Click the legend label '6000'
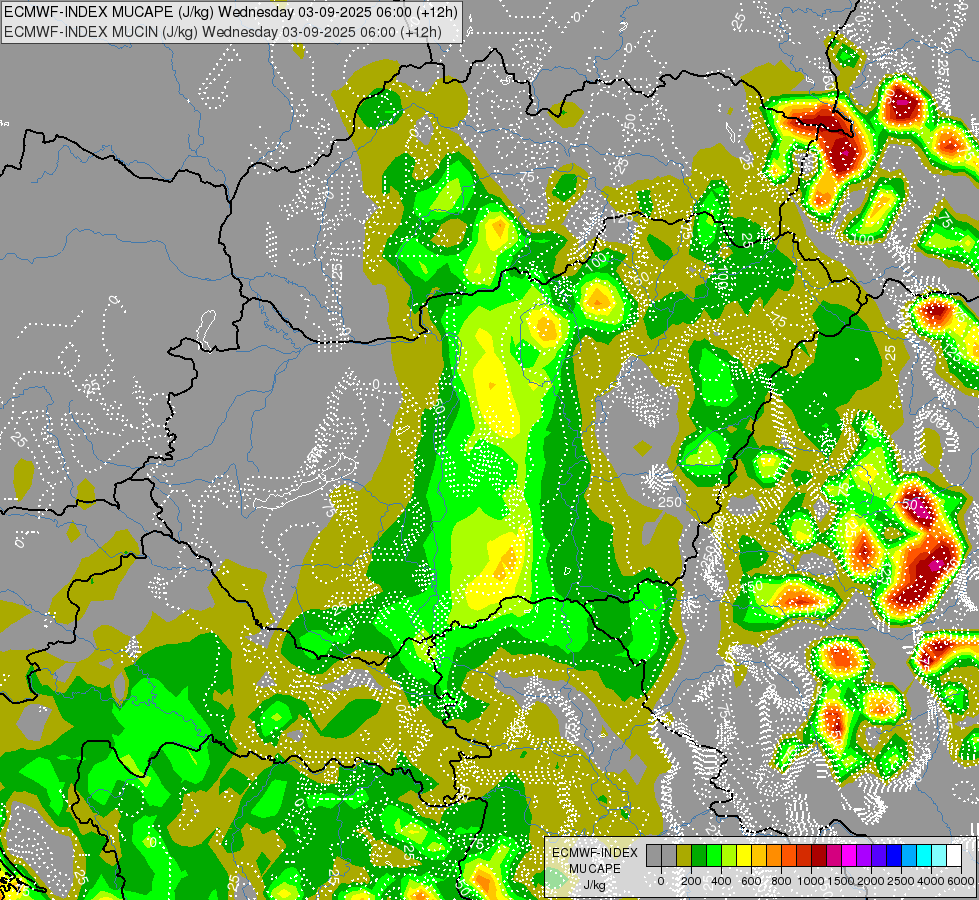Viewport: 979px width, 900px height. (x=961, y=881)
